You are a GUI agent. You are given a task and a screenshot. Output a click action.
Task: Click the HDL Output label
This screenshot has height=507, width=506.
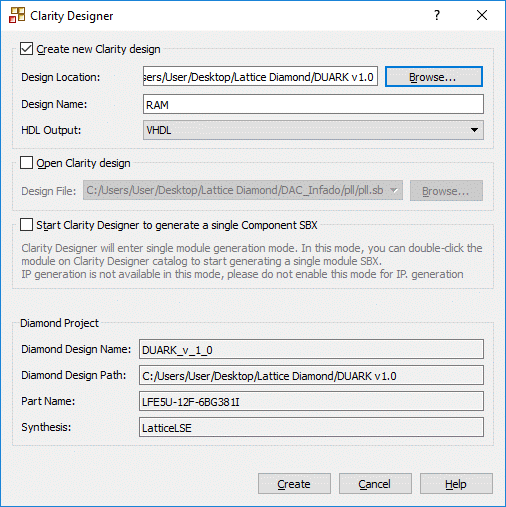[51, 130]
